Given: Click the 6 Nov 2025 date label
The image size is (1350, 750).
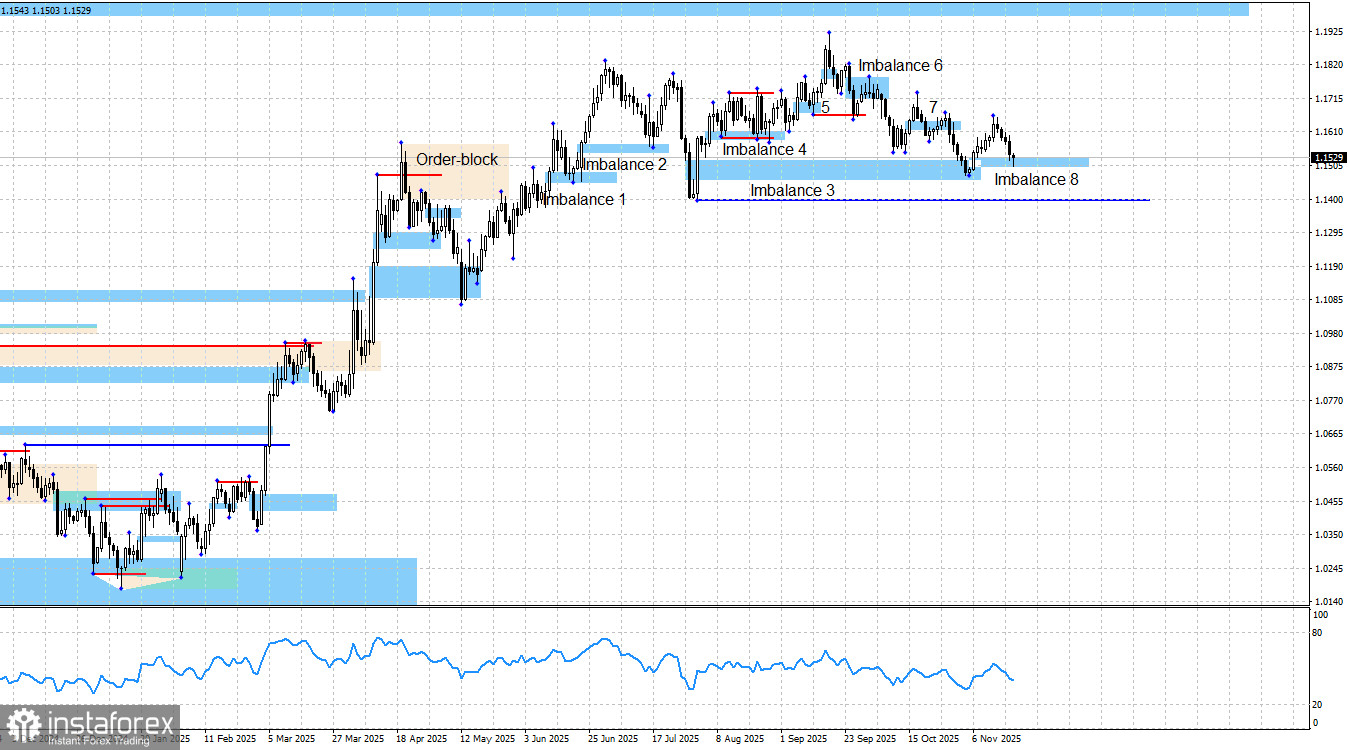Looking at the screenshot, I should point(997,738).
